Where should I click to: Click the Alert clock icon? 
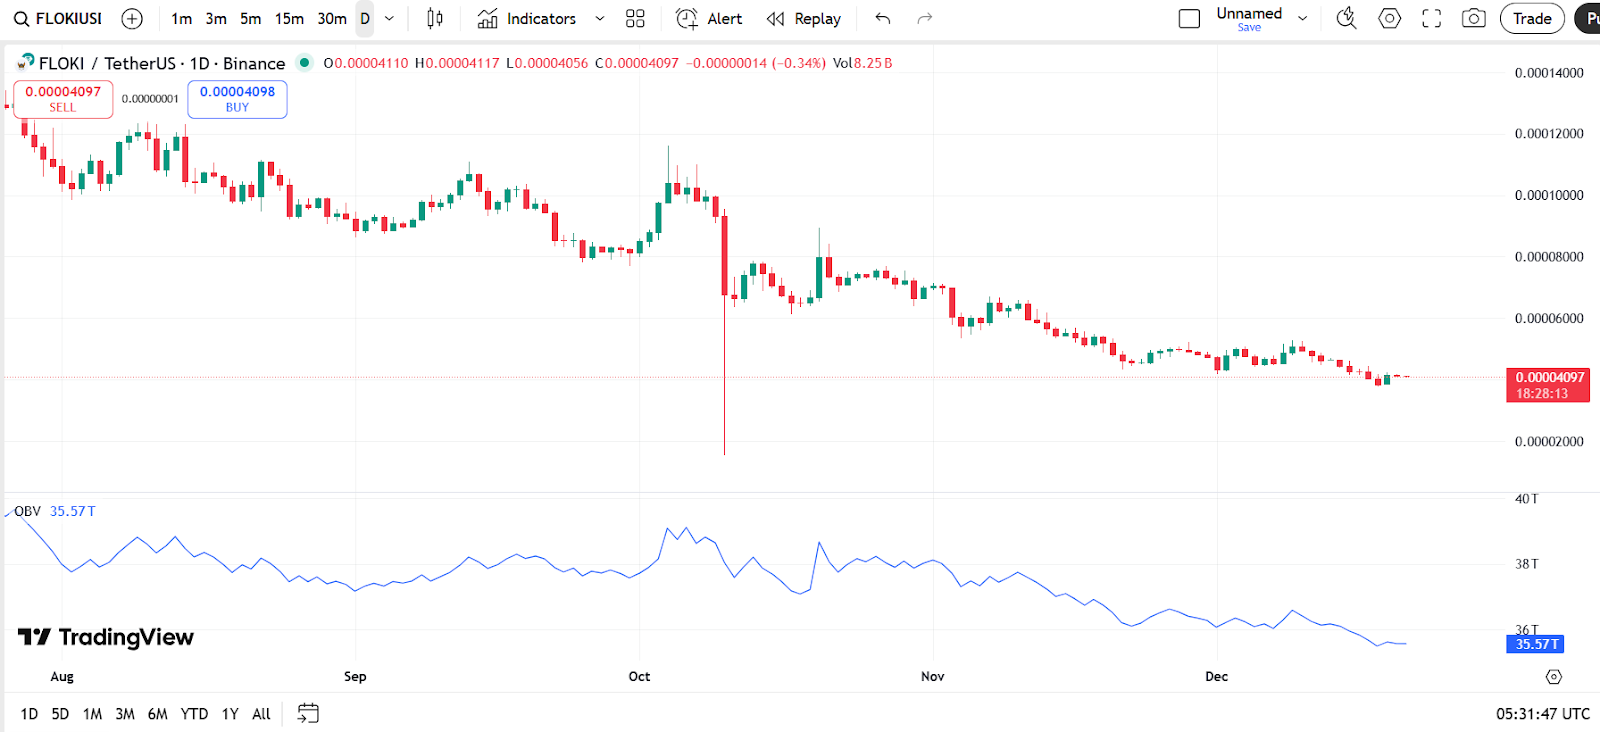(x=687, y=19)
